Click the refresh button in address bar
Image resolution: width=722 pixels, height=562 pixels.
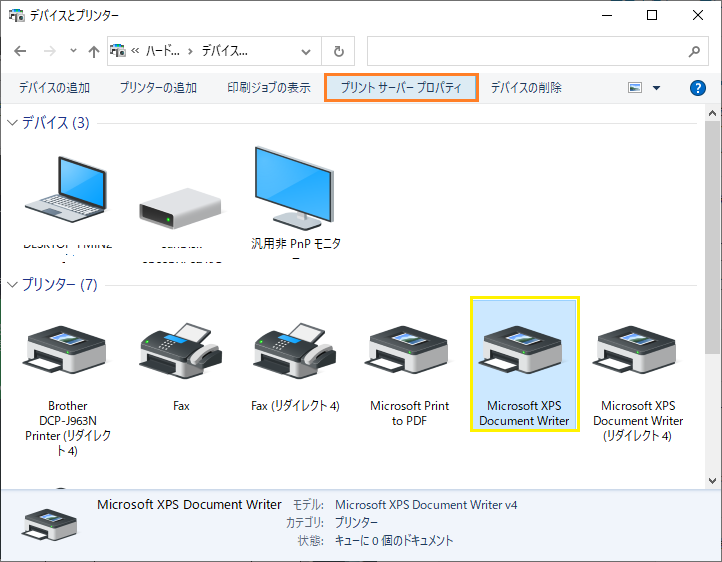[x=338, y=51]
